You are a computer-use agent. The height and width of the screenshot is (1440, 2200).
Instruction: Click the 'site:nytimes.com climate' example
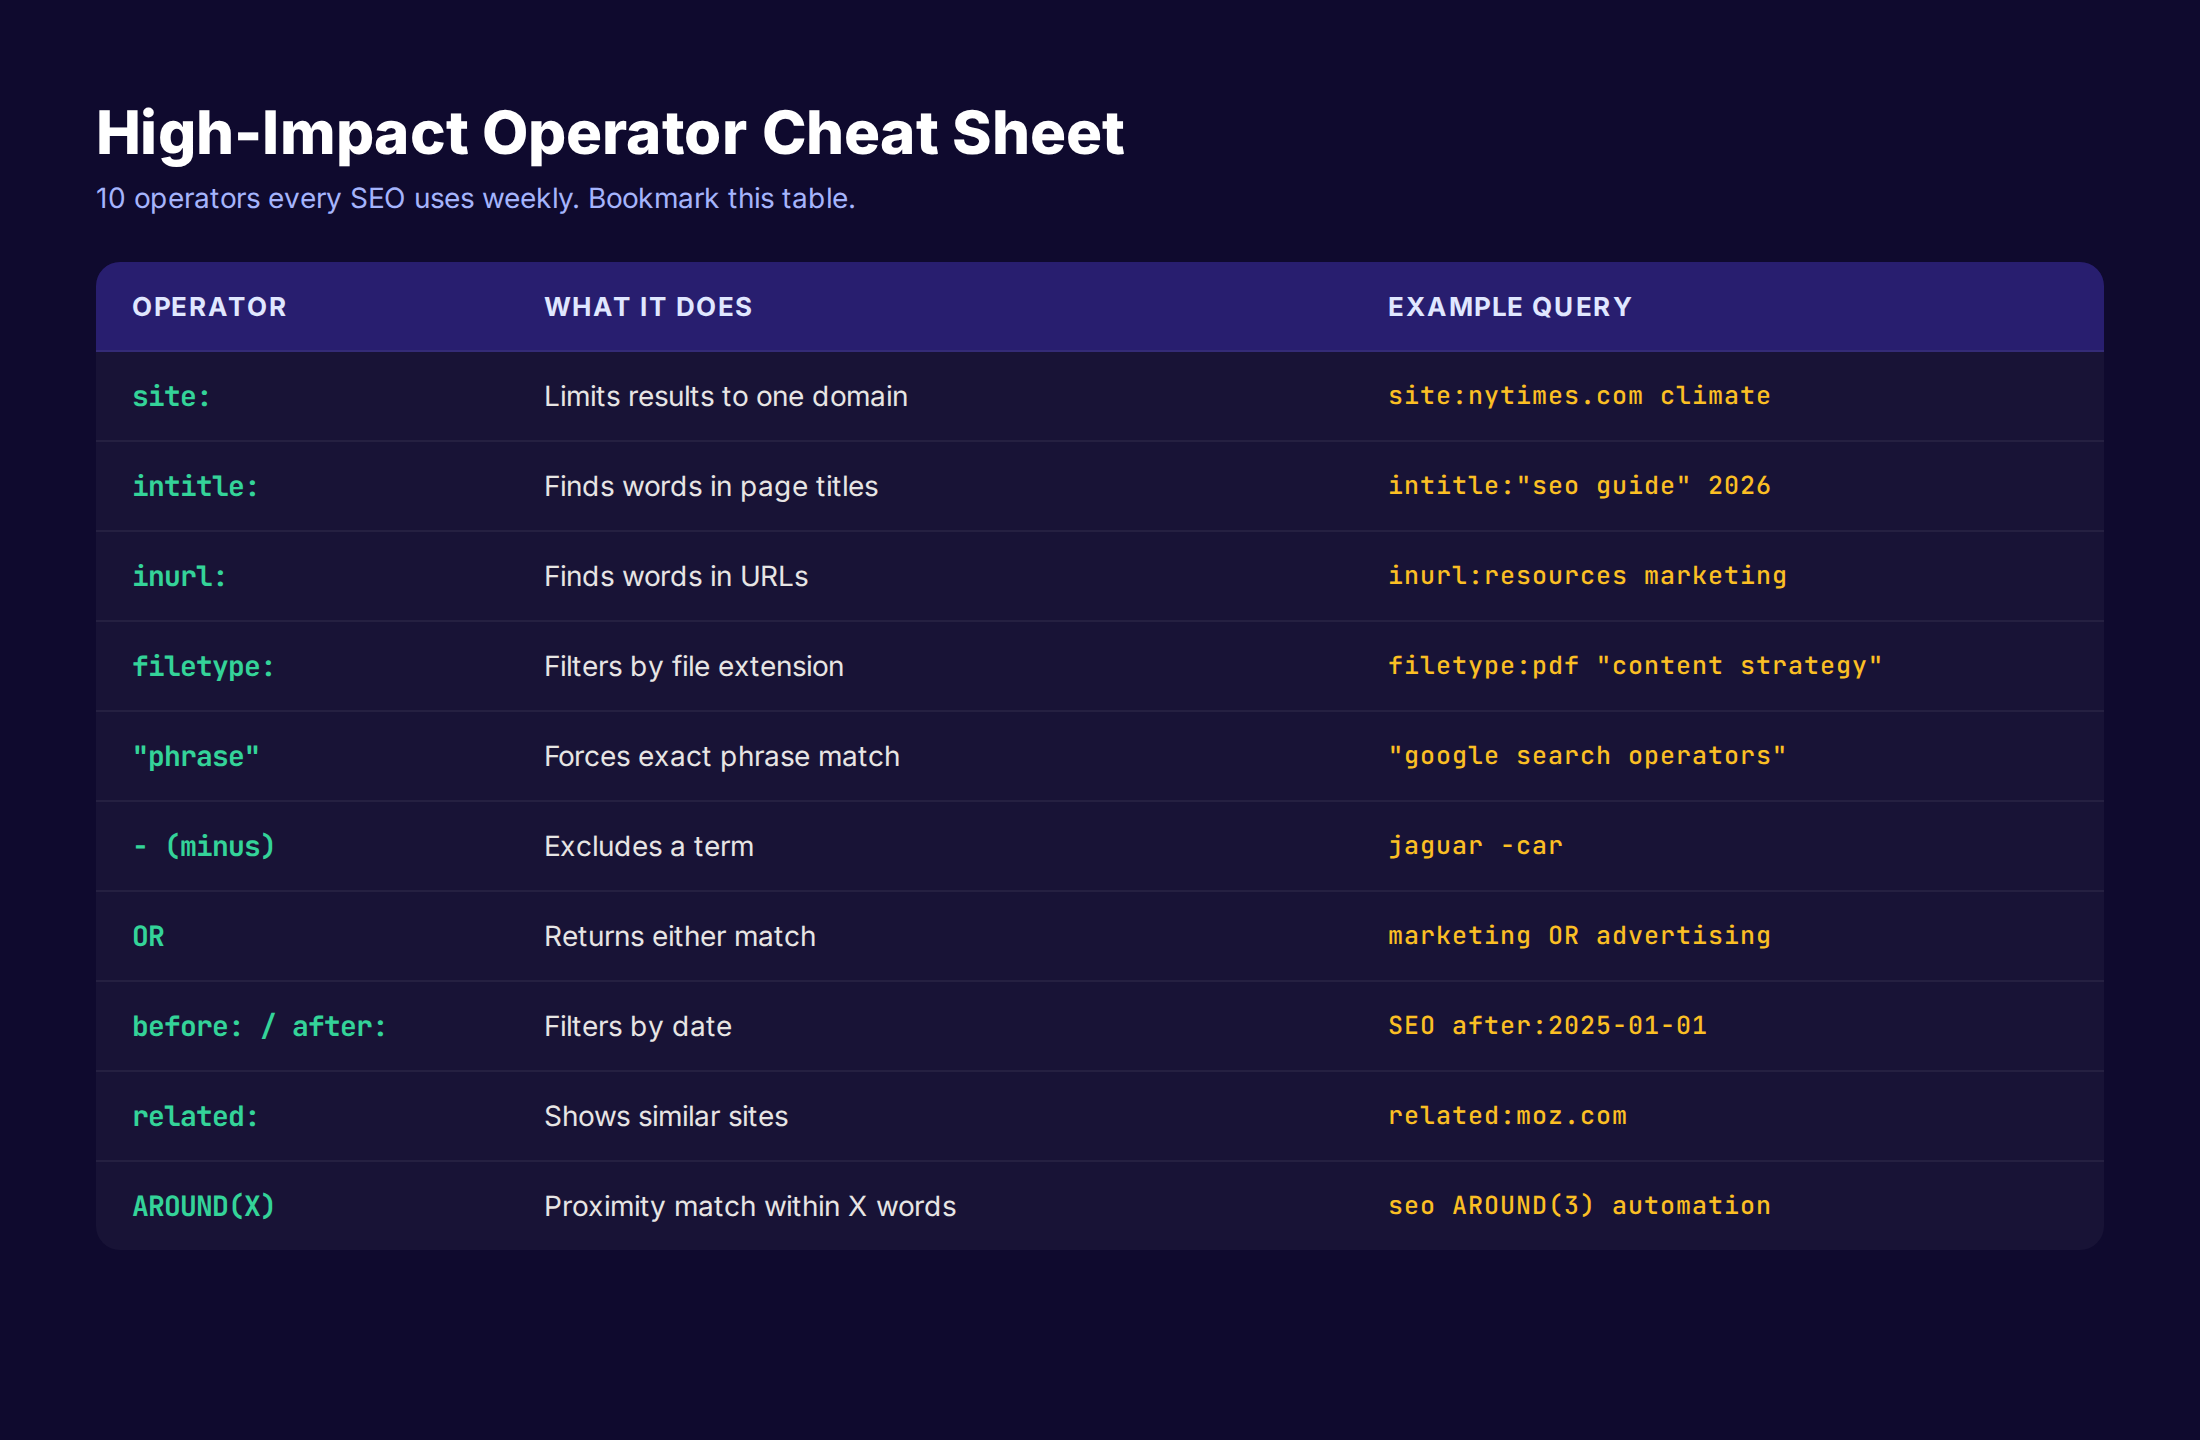[1579, 396]
